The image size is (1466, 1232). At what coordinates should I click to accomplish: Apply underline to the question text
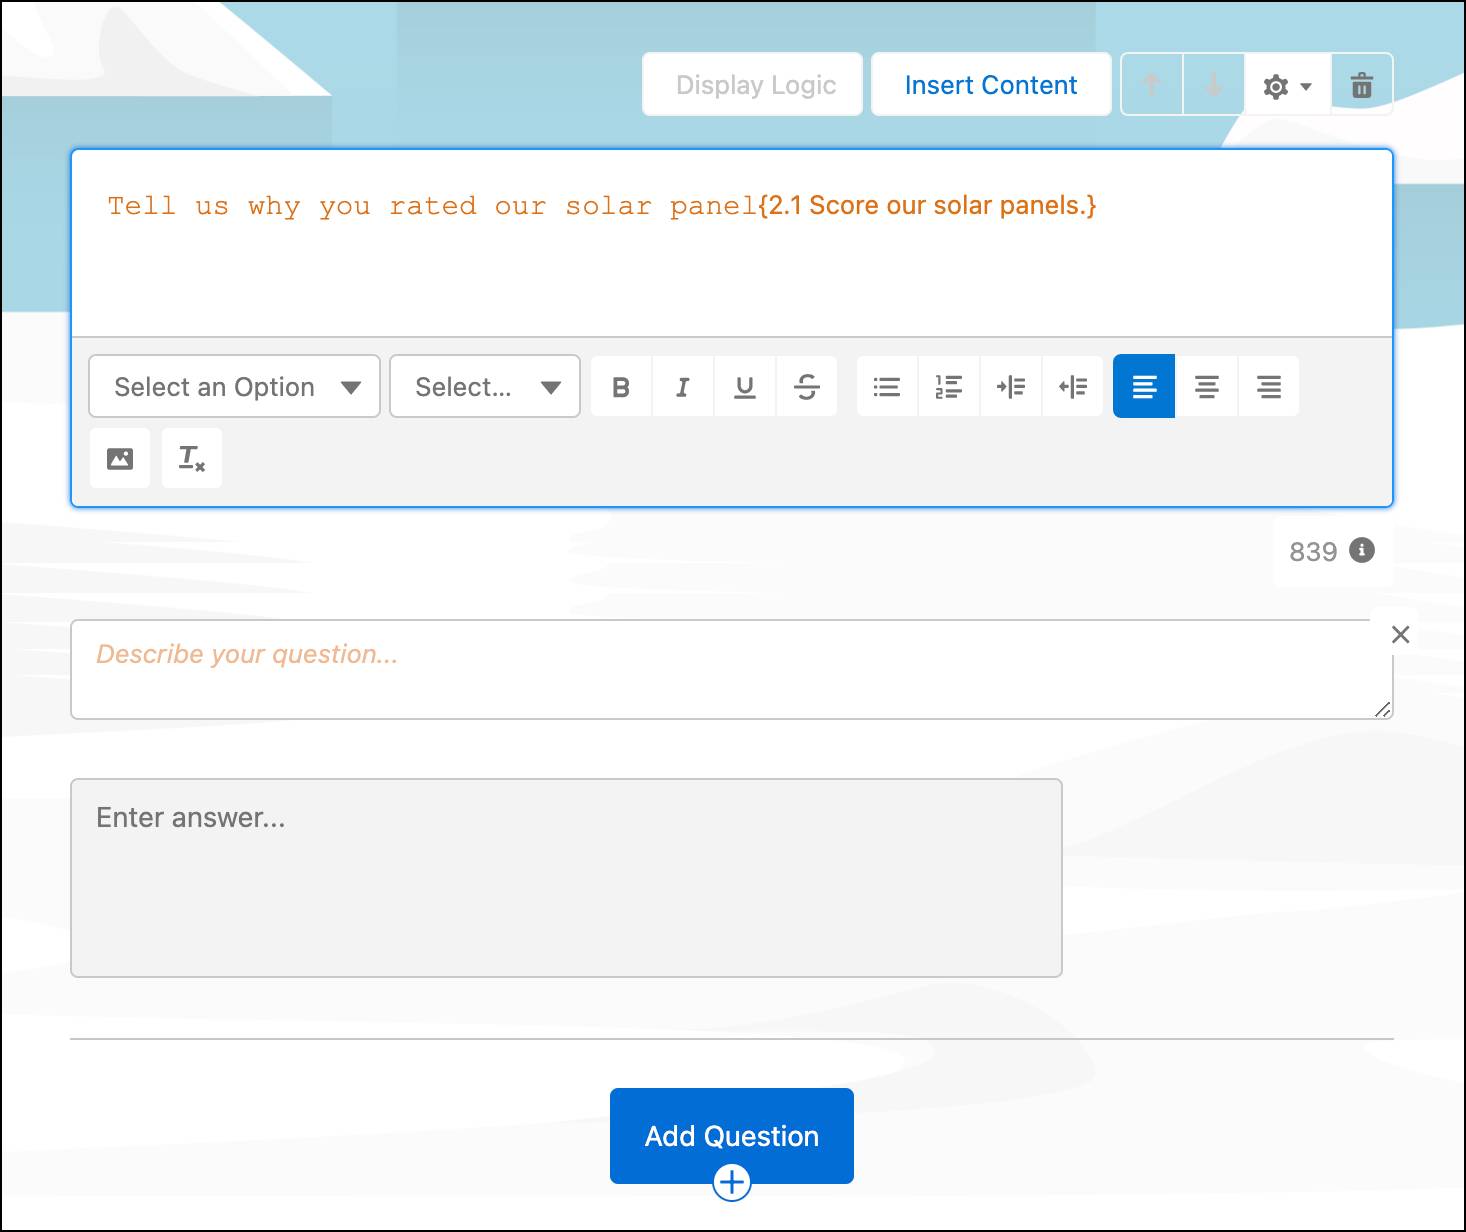(x=744, y=386)
